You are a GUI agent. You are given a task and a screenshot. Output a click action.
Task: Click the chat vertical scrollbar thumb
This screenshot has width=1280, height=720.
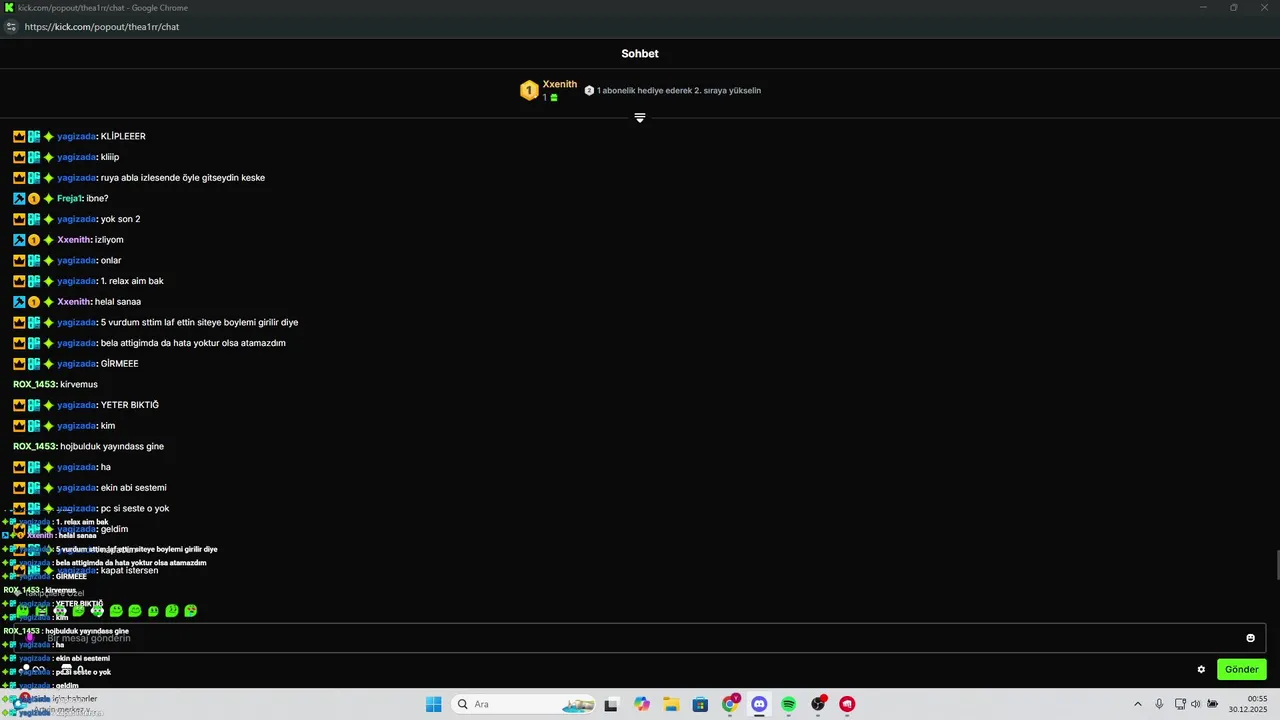coord(1276,565)
